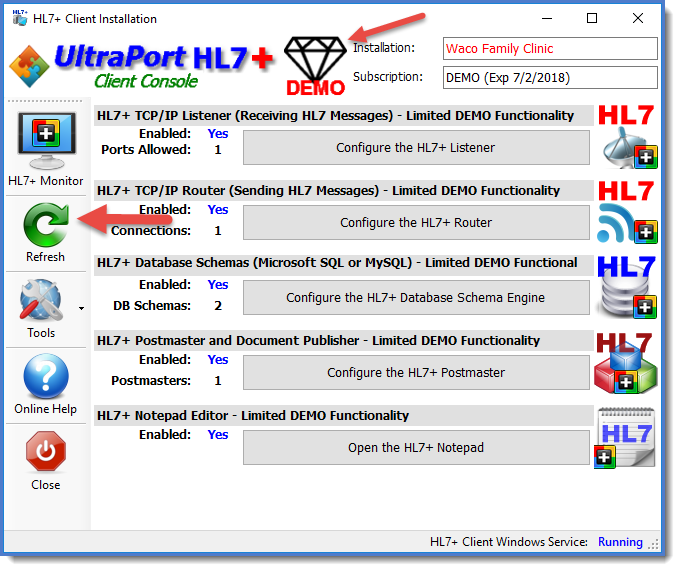Viewport: 680px width, 571px height.
Task: Open the Tools icon
Action: point(41,301)
